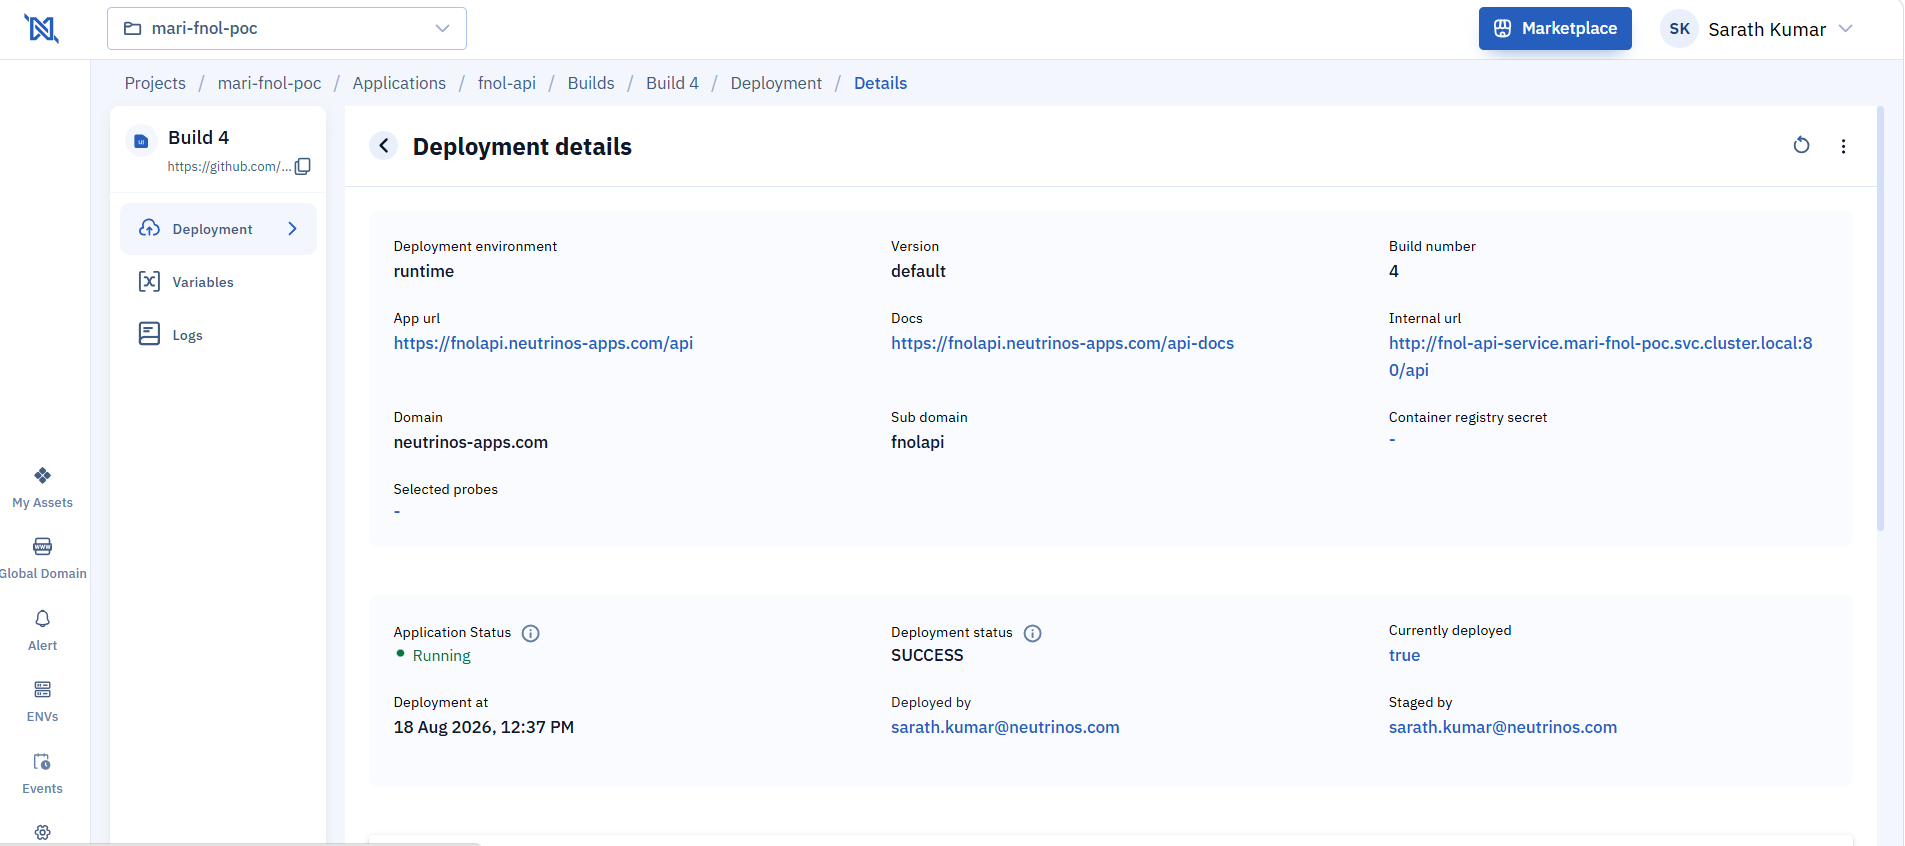The height and width of the screenshot is (846, 1905).
Task: Open ENVs in sidebar
Action: coord(42,702)
